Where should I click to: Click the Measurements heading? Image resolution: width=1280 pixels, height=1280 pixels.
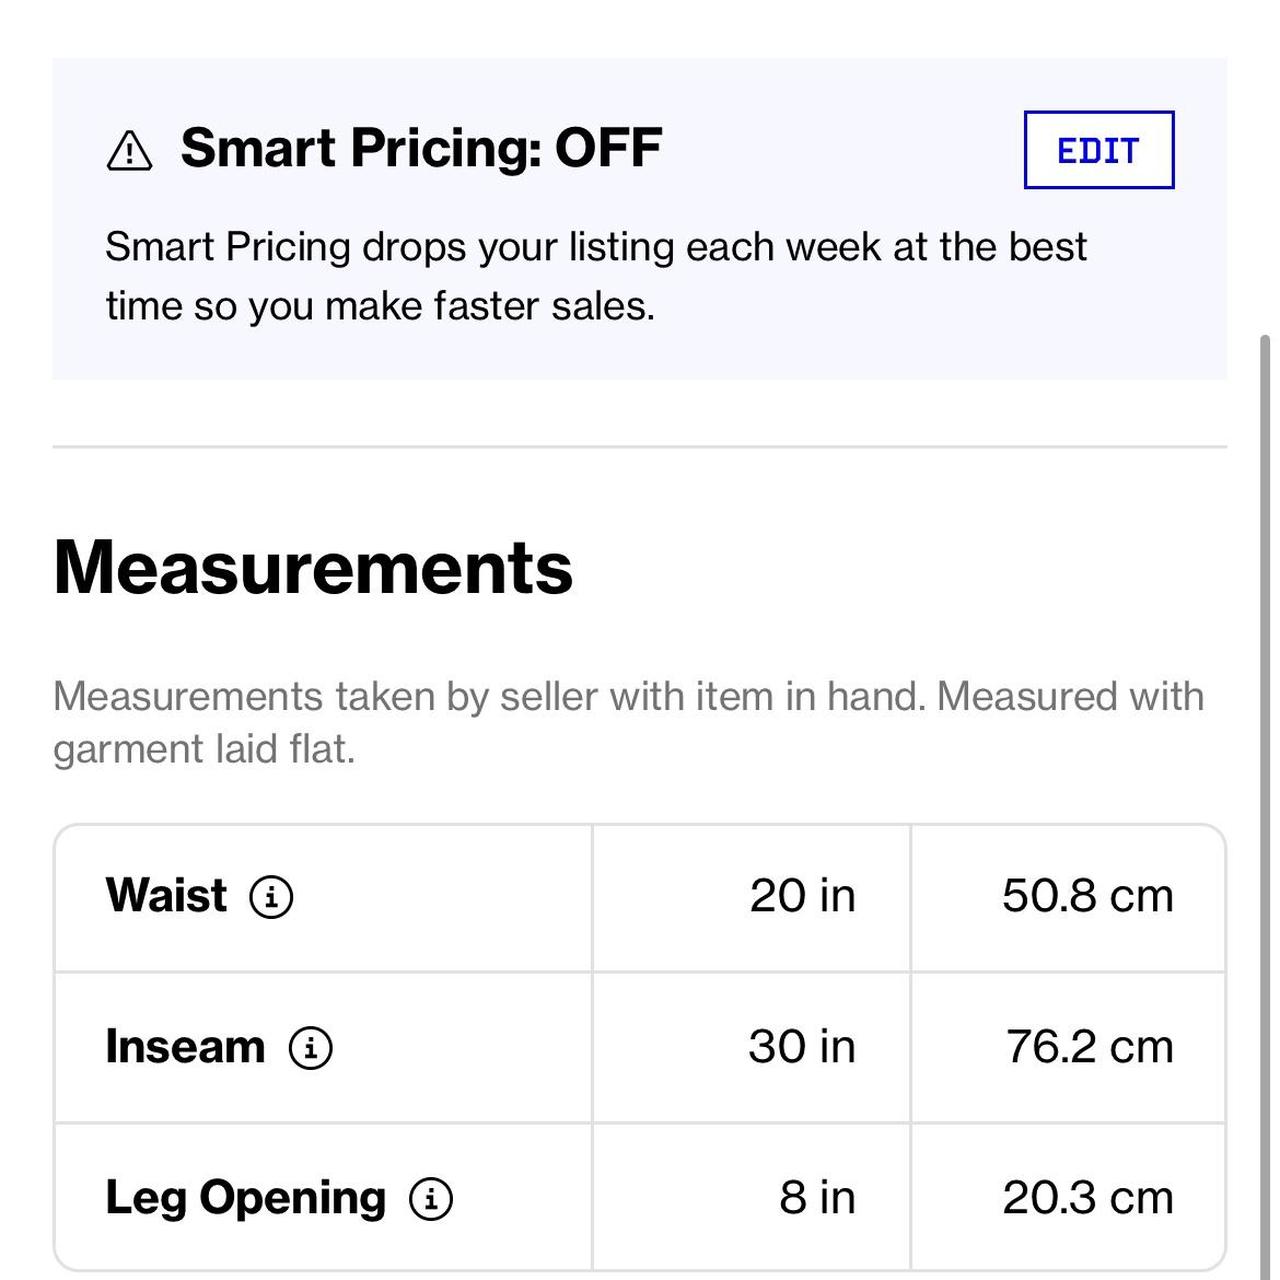point(313,568)
